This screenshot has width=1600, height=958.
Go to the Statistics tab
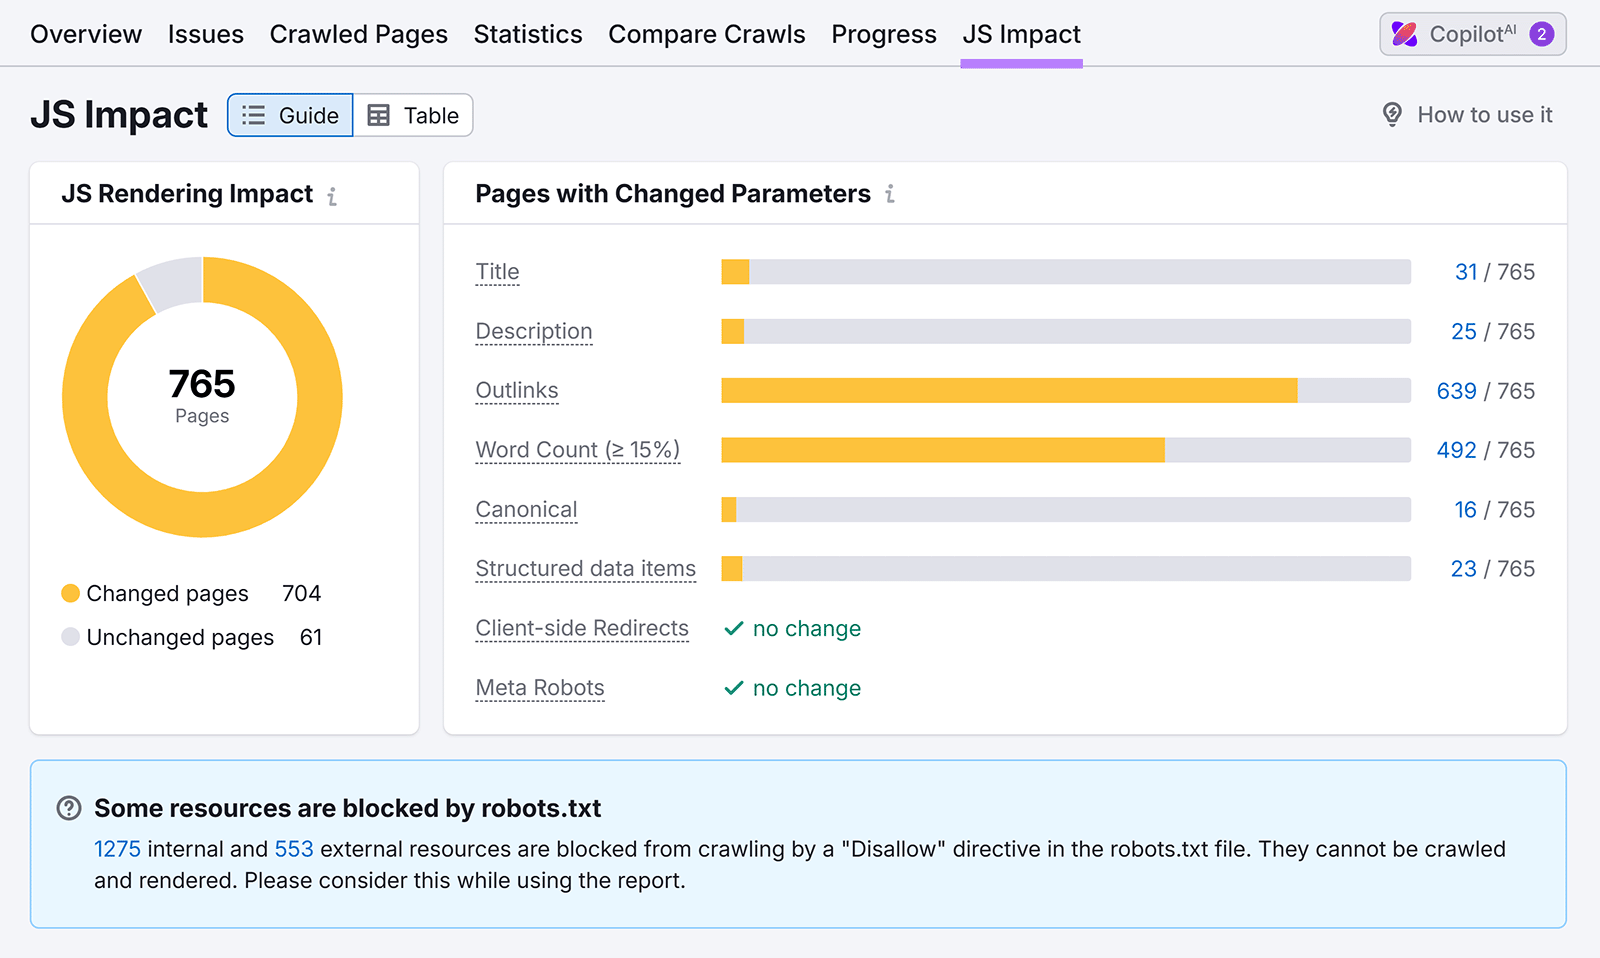pos(528,33)
